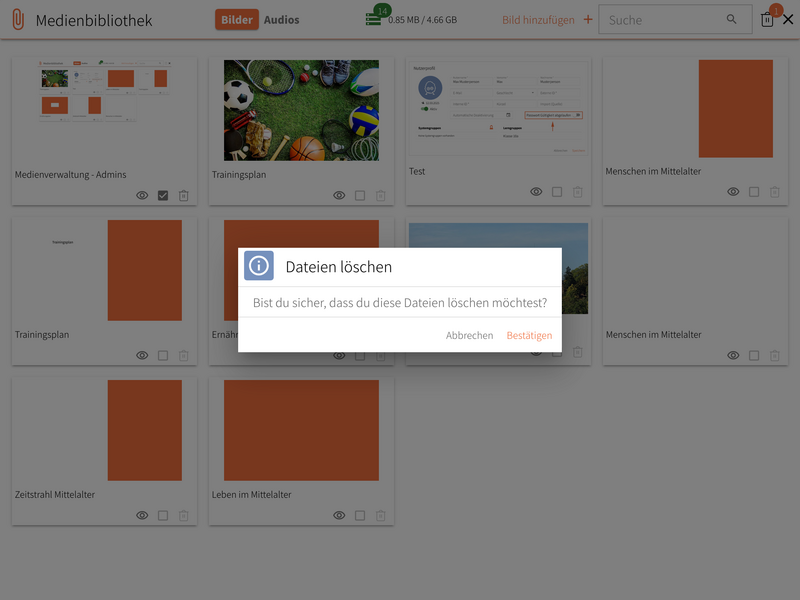Uncheck the Medienverwaltung - Admins checkbox

click(x=163, y=196)
